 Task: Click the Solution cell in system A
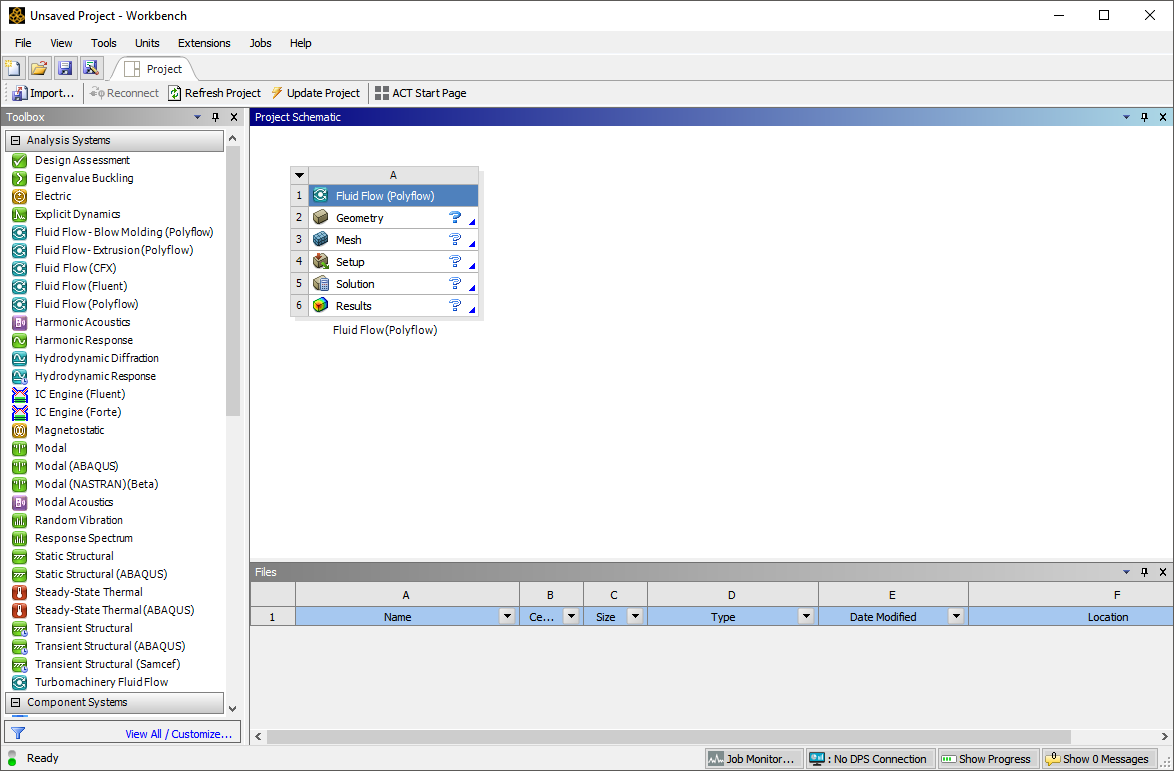click(x=393, y=284)
